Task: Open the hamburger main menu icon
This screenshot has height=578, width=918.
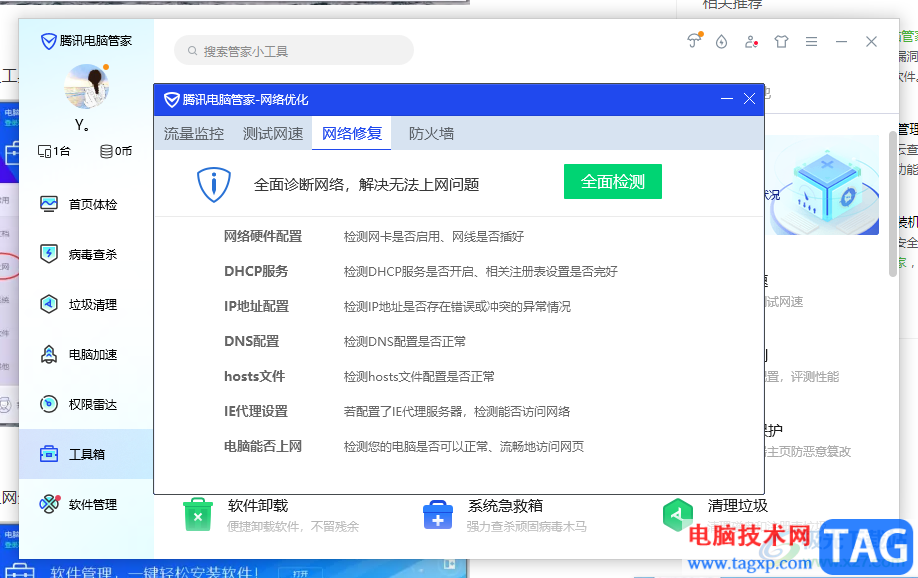Action: tap(811, 42)
